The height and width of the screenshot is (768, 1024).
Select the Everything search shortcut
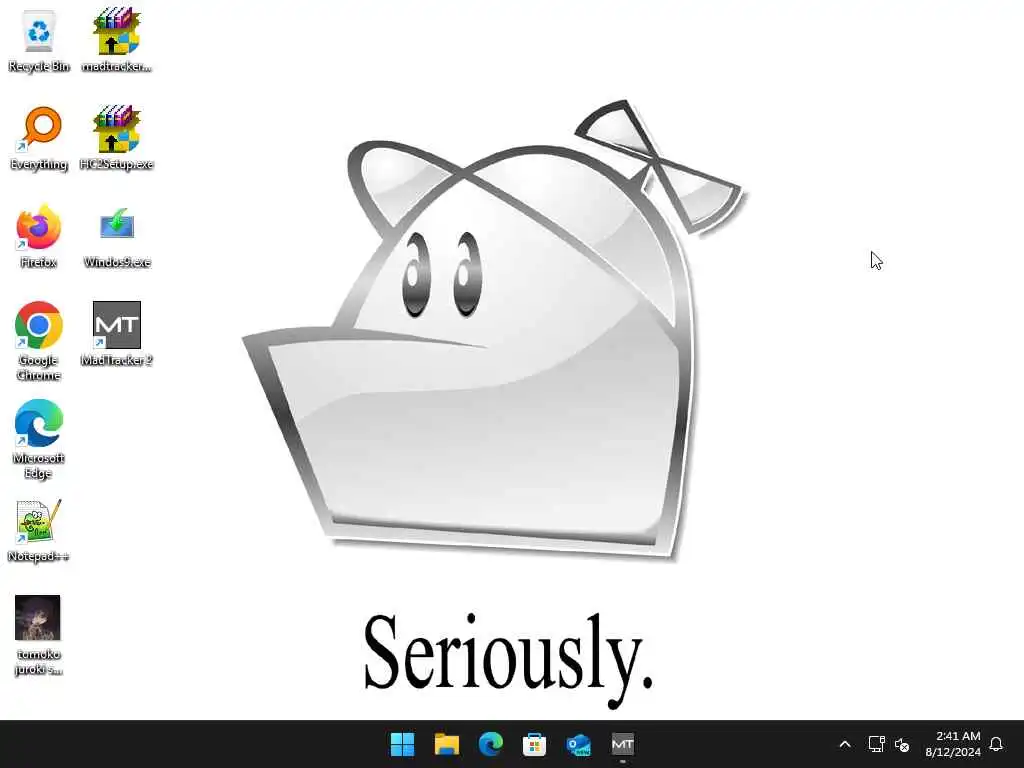click(x=39, y=138)
